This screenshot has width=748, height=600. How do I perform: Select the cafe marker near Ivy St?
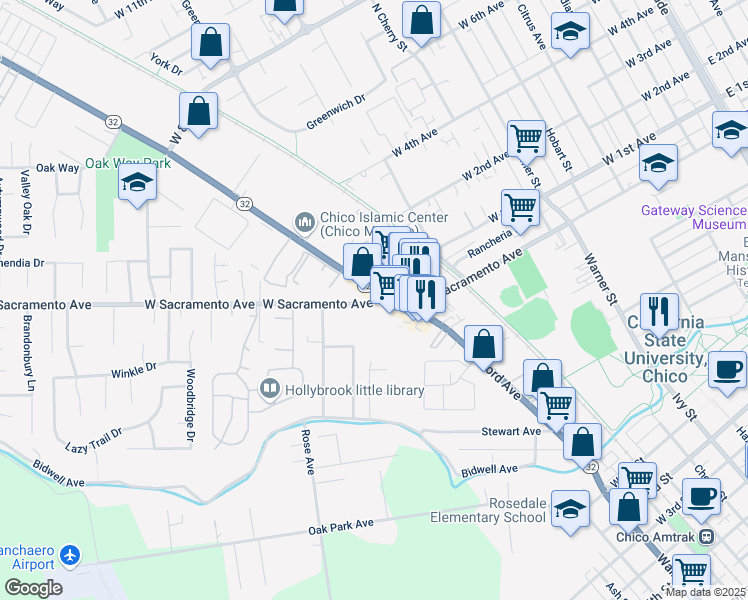point(727,372)
